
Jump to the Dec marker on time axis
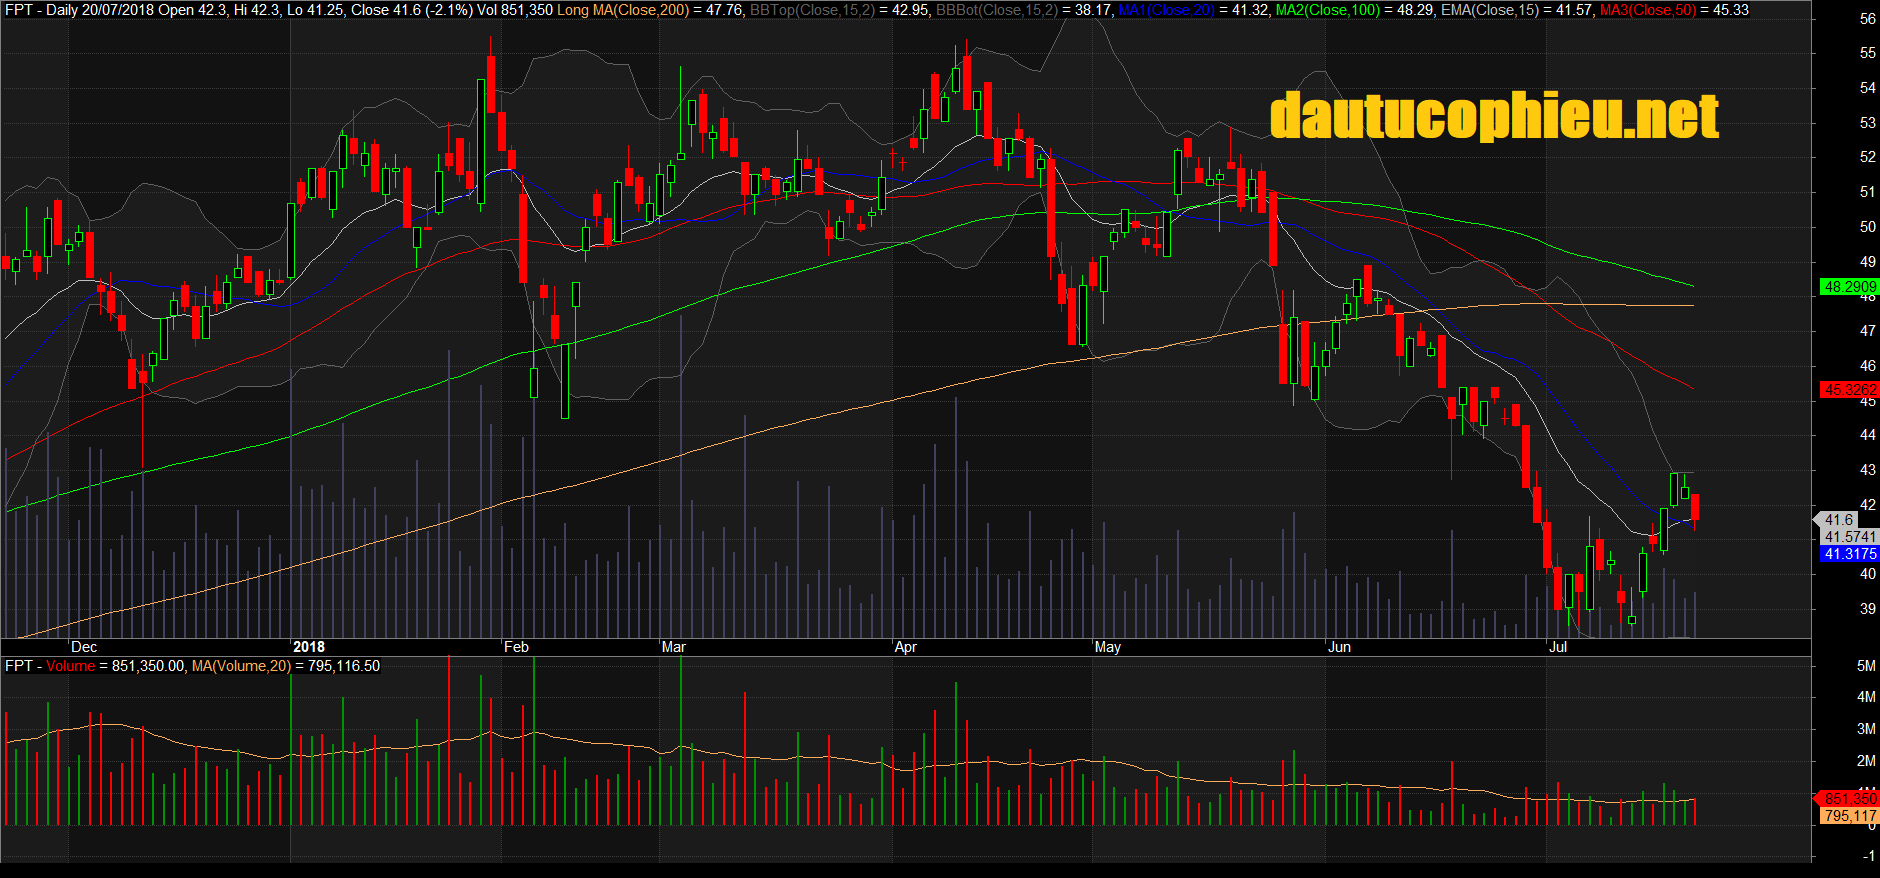point(84,647)
